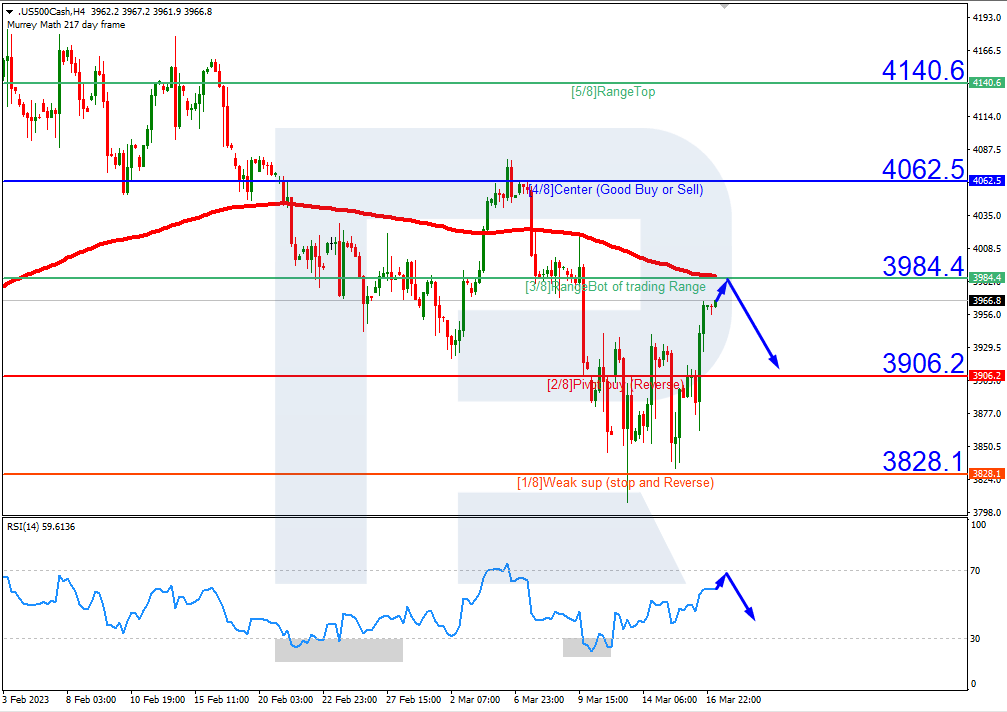This screenshot has height=712, width=1007.
Task: Expand the .US500Cash symbol dropdown triangle
Action: (10, 10)
